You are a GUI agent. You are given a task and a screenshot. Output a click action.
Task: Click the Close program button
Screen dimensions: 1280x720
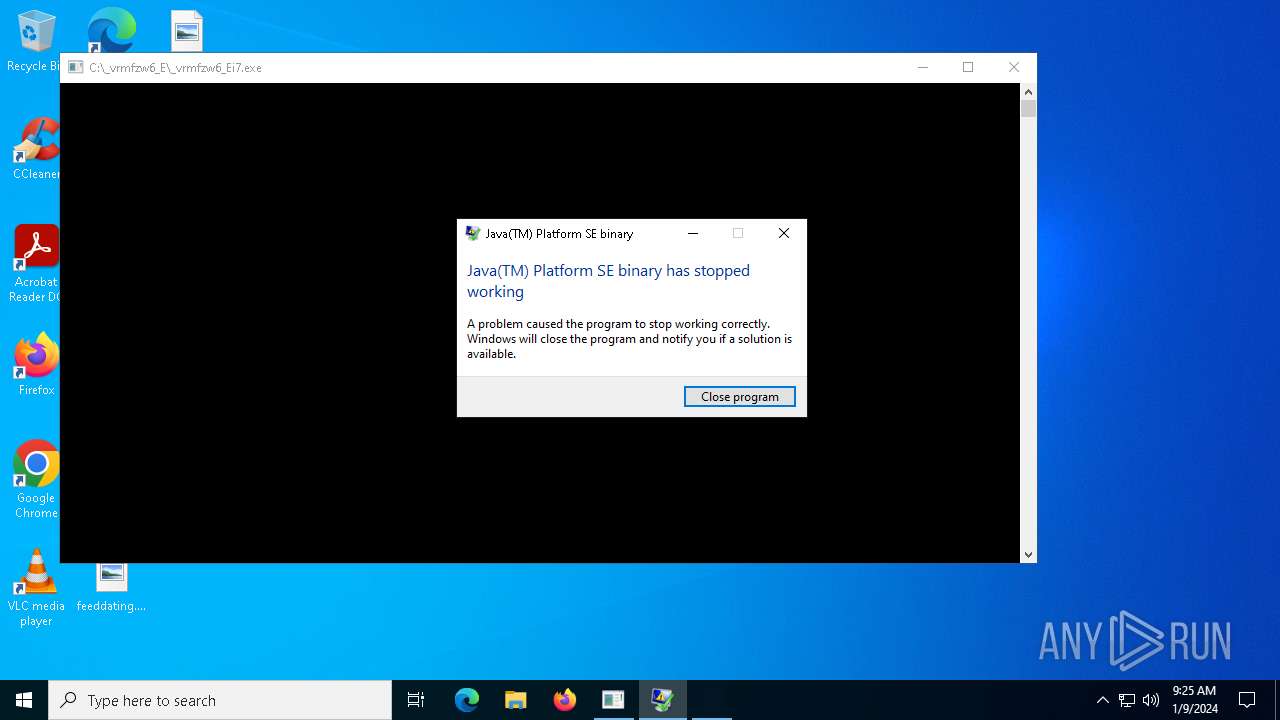tap(739, 397)
